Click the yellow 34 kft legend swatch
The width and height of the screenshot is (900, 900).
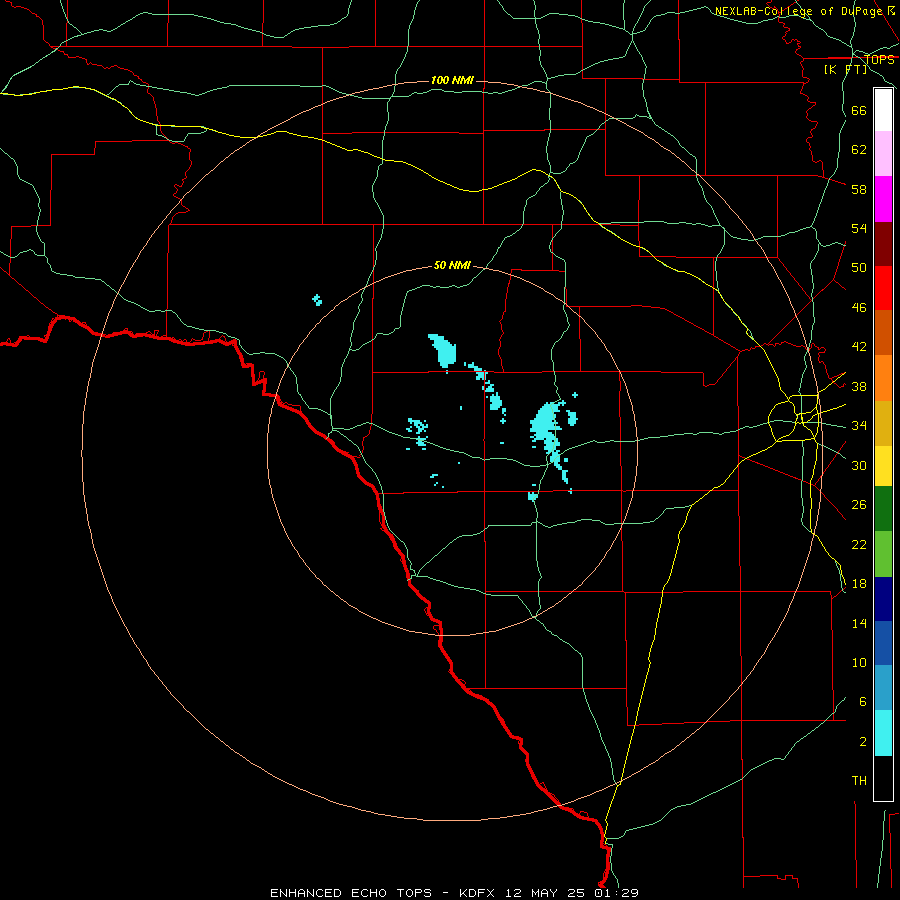point(883,466)
